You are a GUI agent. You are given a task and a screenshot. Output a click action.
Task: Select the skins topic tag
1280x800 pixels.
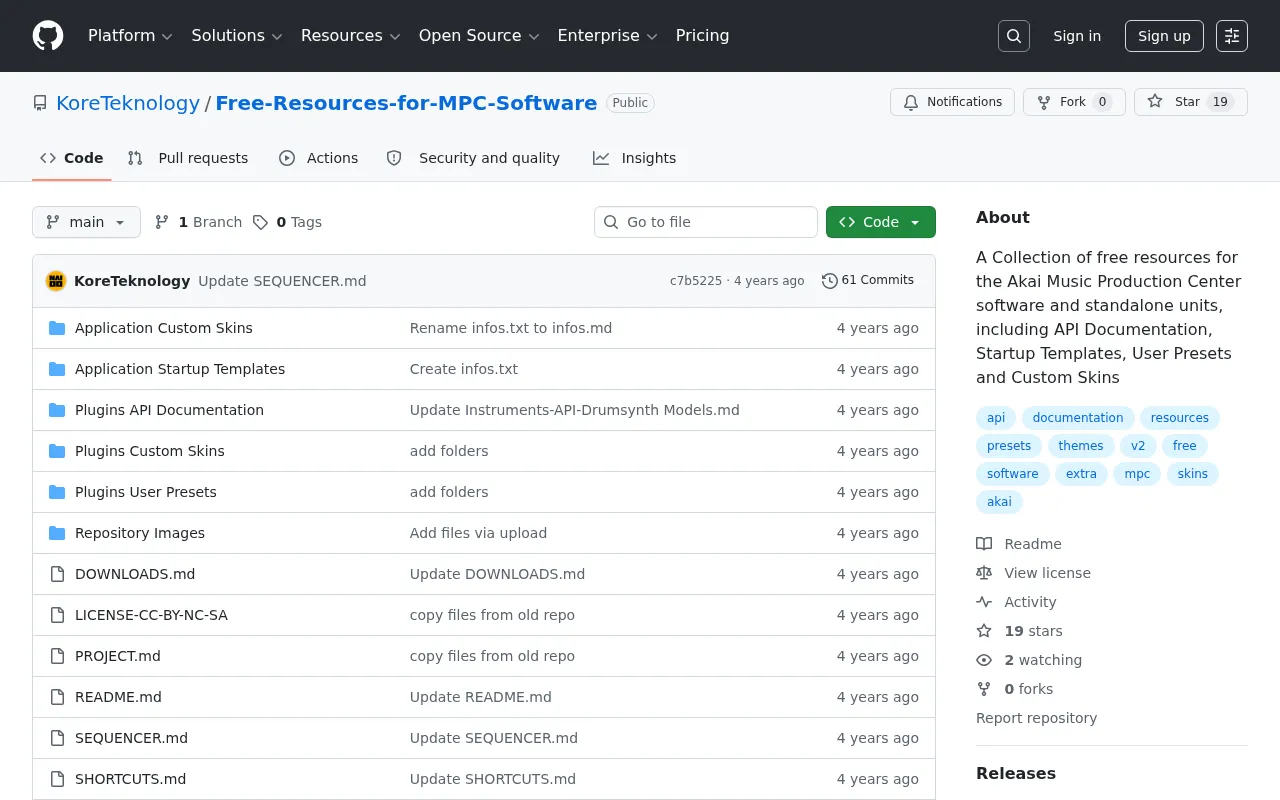click(1192, 474)
